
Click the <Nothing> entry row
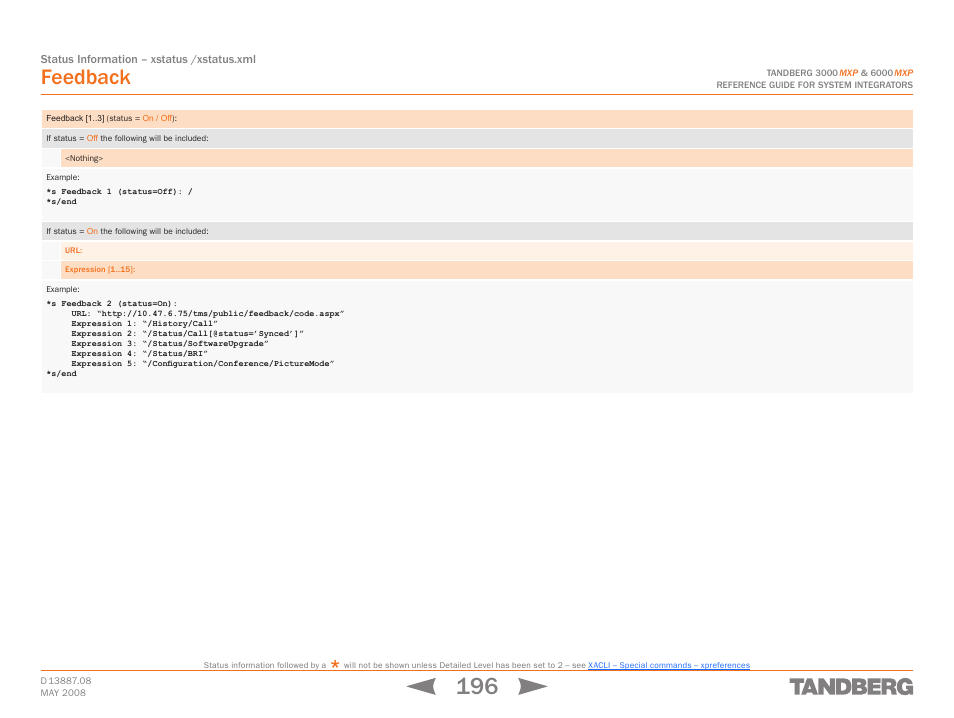(x=486, y=158)
